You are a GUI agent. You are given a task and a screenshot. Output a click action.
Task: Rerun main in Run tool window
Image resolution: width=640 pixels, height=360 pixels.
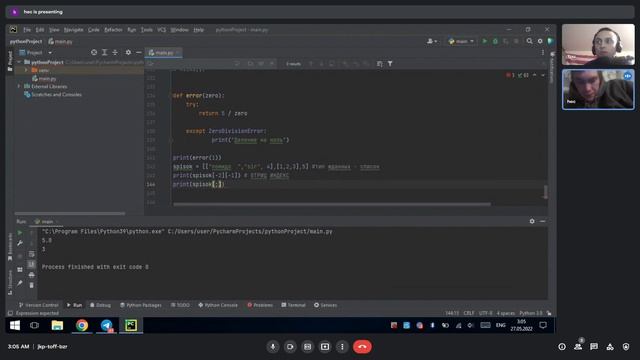coord(20,233)
